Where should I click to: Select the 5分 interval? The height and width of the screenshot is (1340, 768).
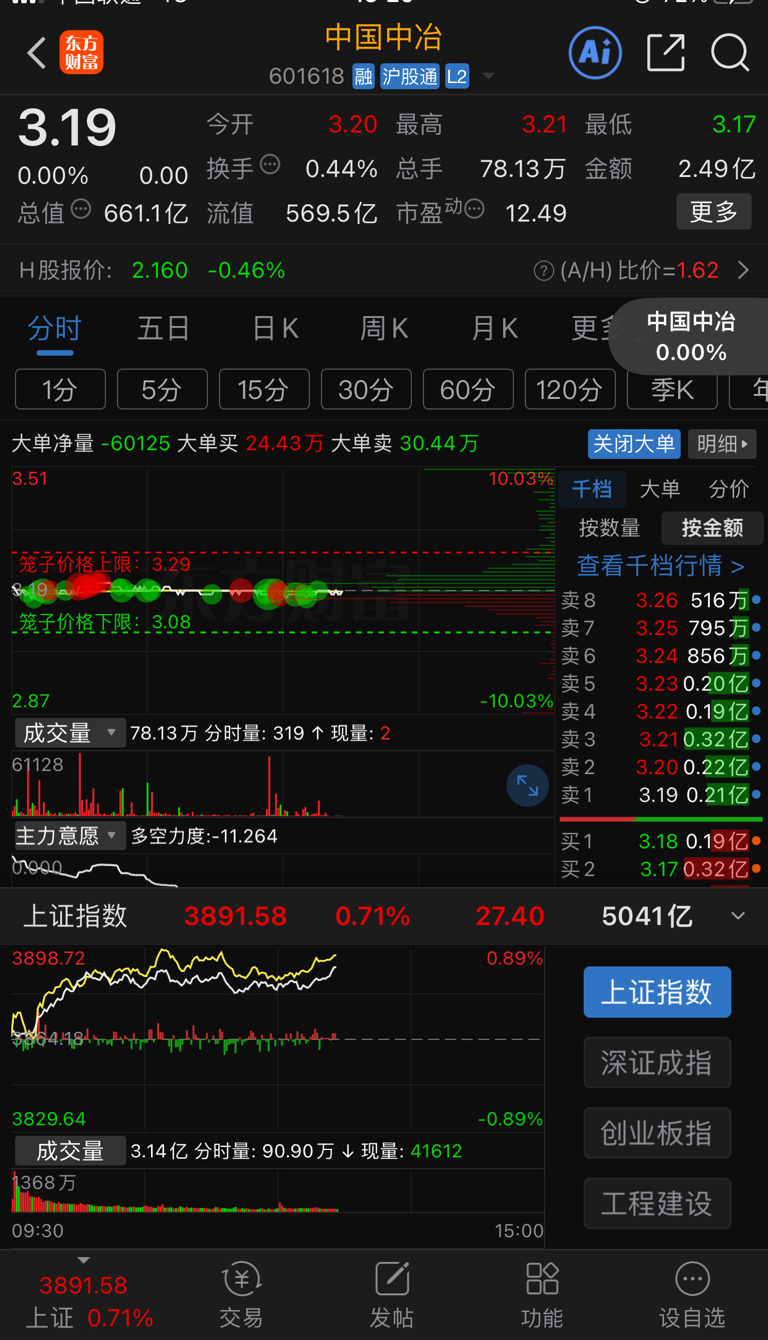pos(162,389)
